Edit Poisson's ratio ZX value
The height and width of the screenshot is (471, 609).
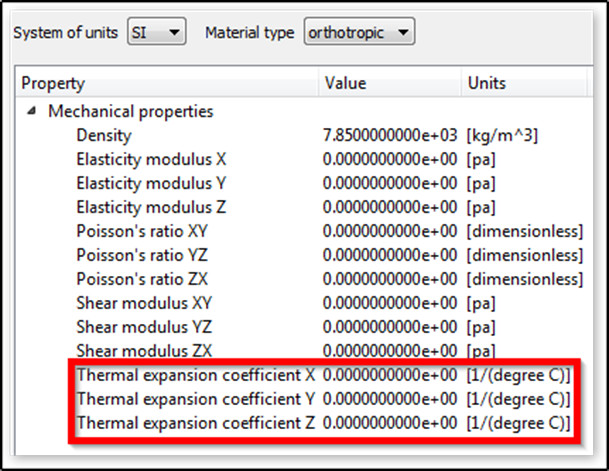click(391, 279)
